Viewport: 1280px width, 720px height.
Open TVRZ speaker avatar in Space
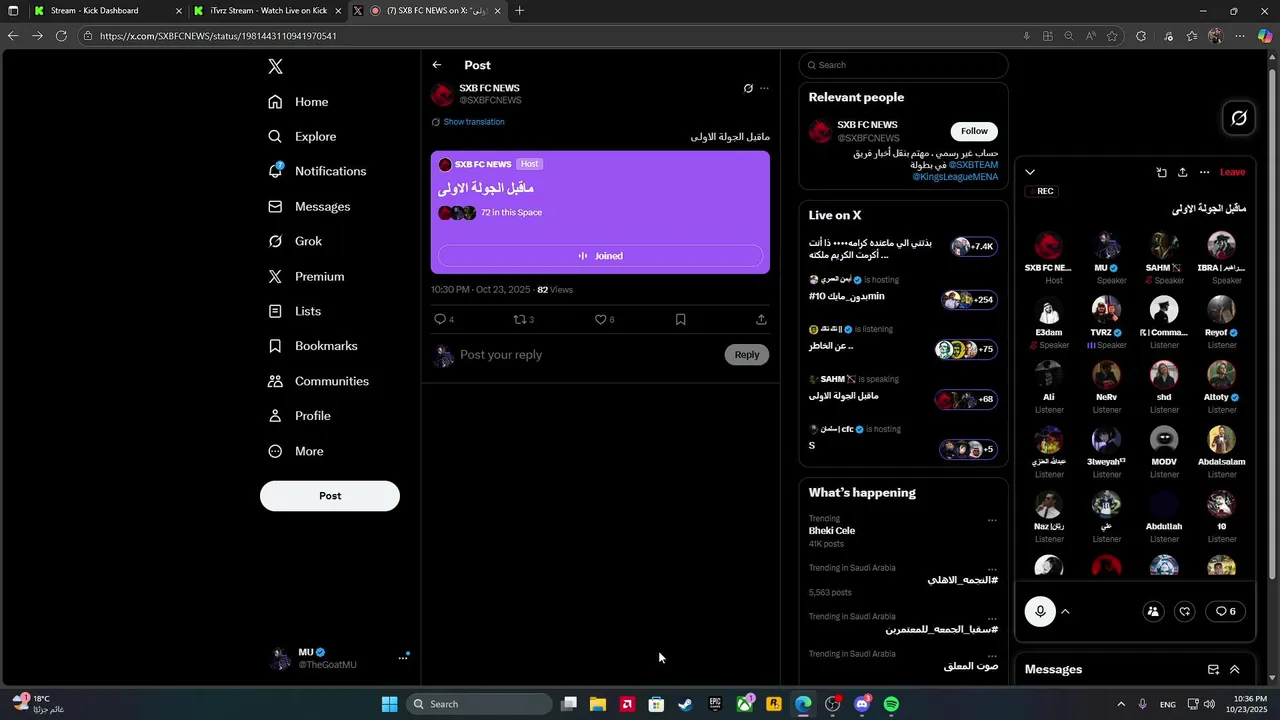click(x=1106, y=311)
